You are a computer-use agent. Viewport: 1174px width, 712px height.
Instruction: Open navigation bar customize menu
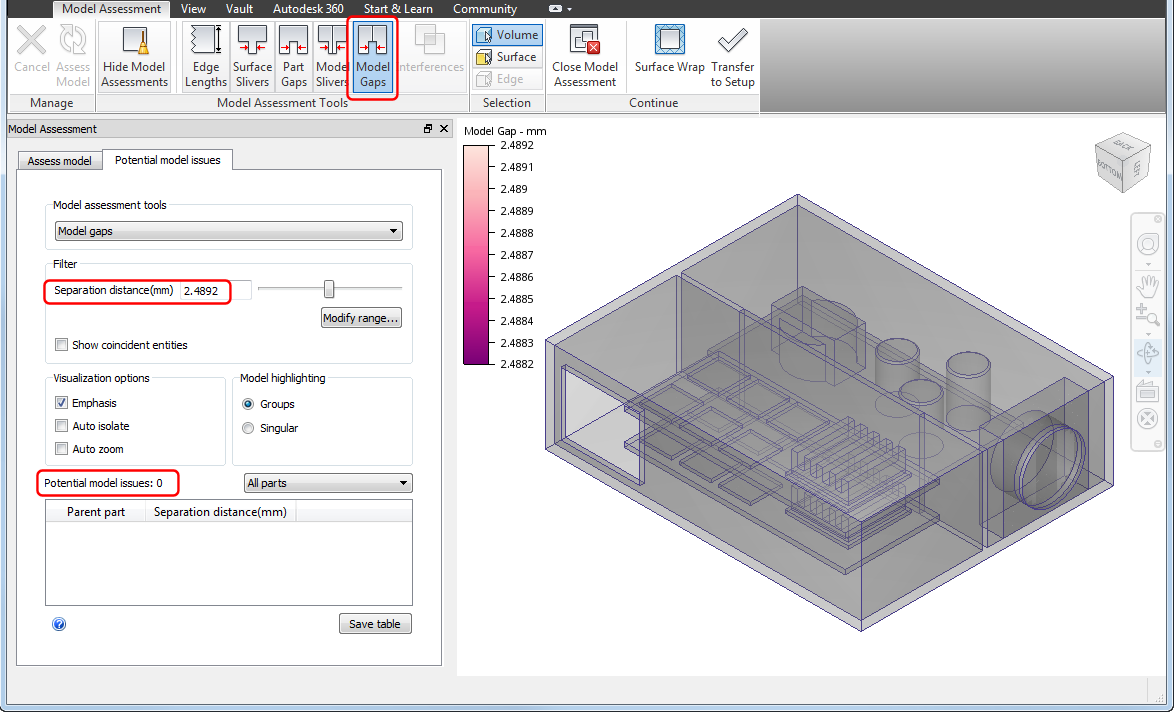pos(1158,444)
